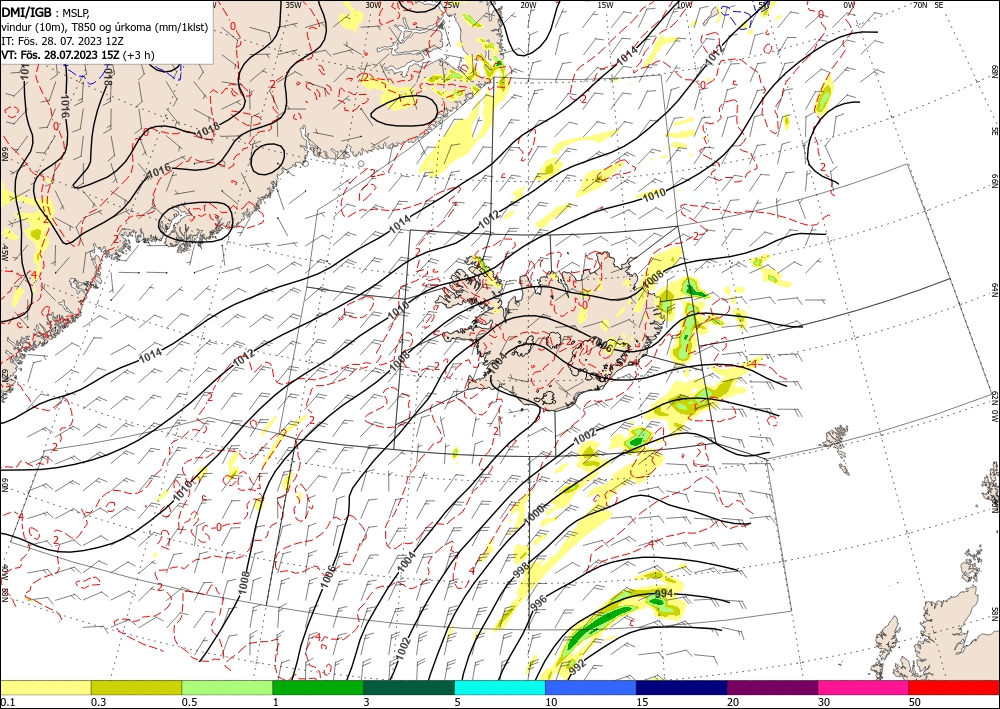Click the cyan 5–10 legend swatch
Image resolution: width=1000 pixels, height=709 pixels.
(500, 687)
